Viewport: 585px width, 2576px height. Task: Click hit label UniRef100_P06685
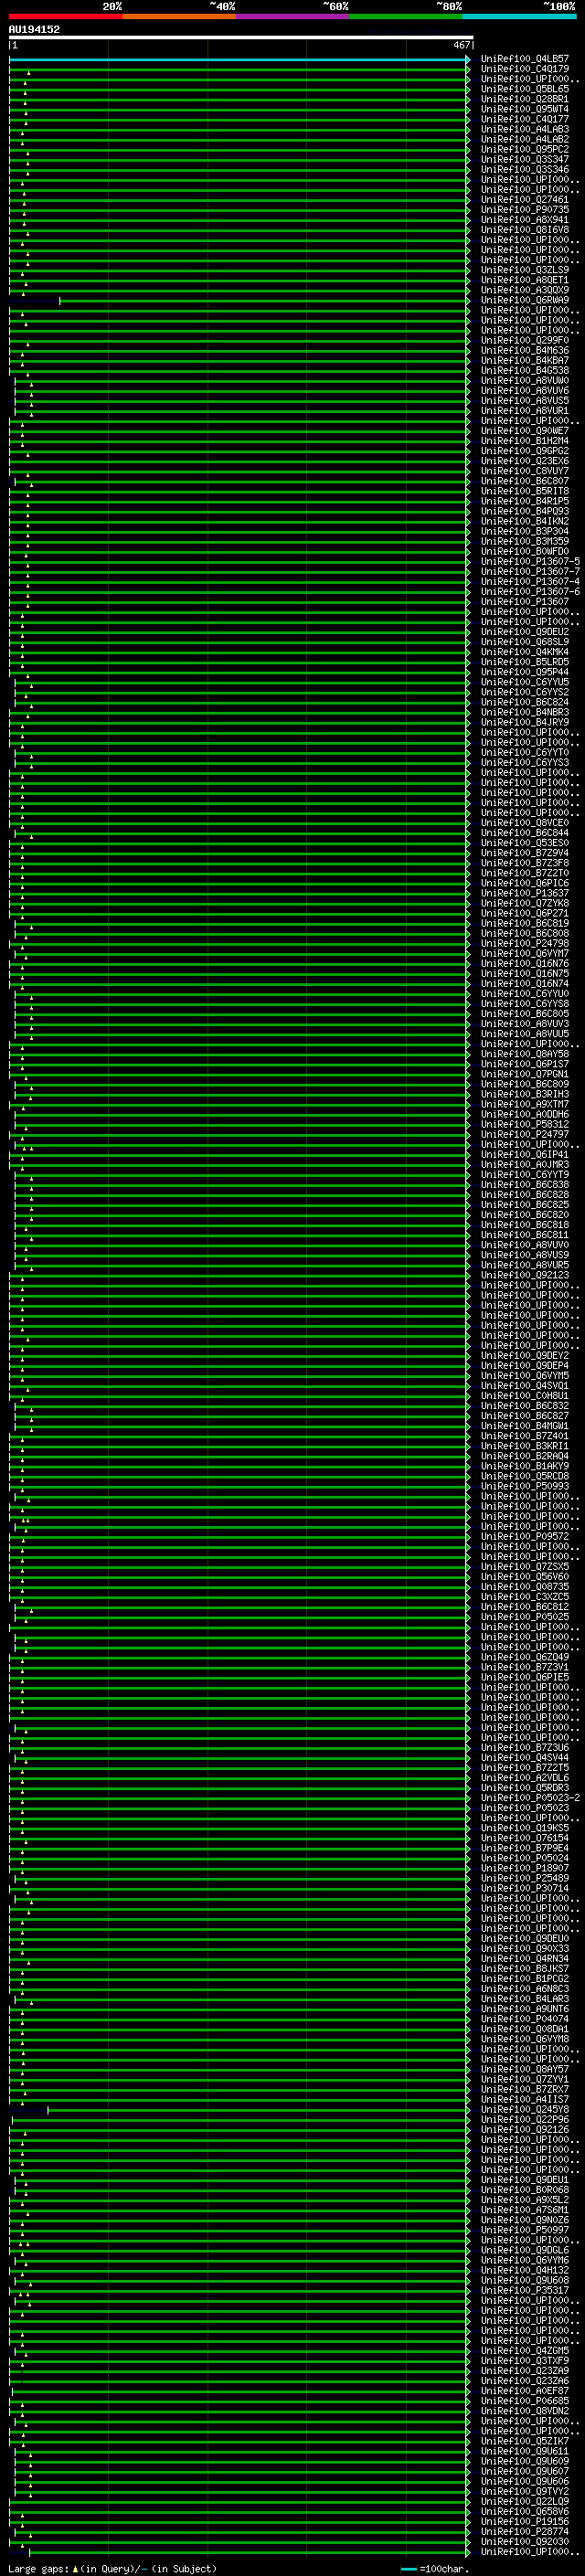[x=524, y=2401]
